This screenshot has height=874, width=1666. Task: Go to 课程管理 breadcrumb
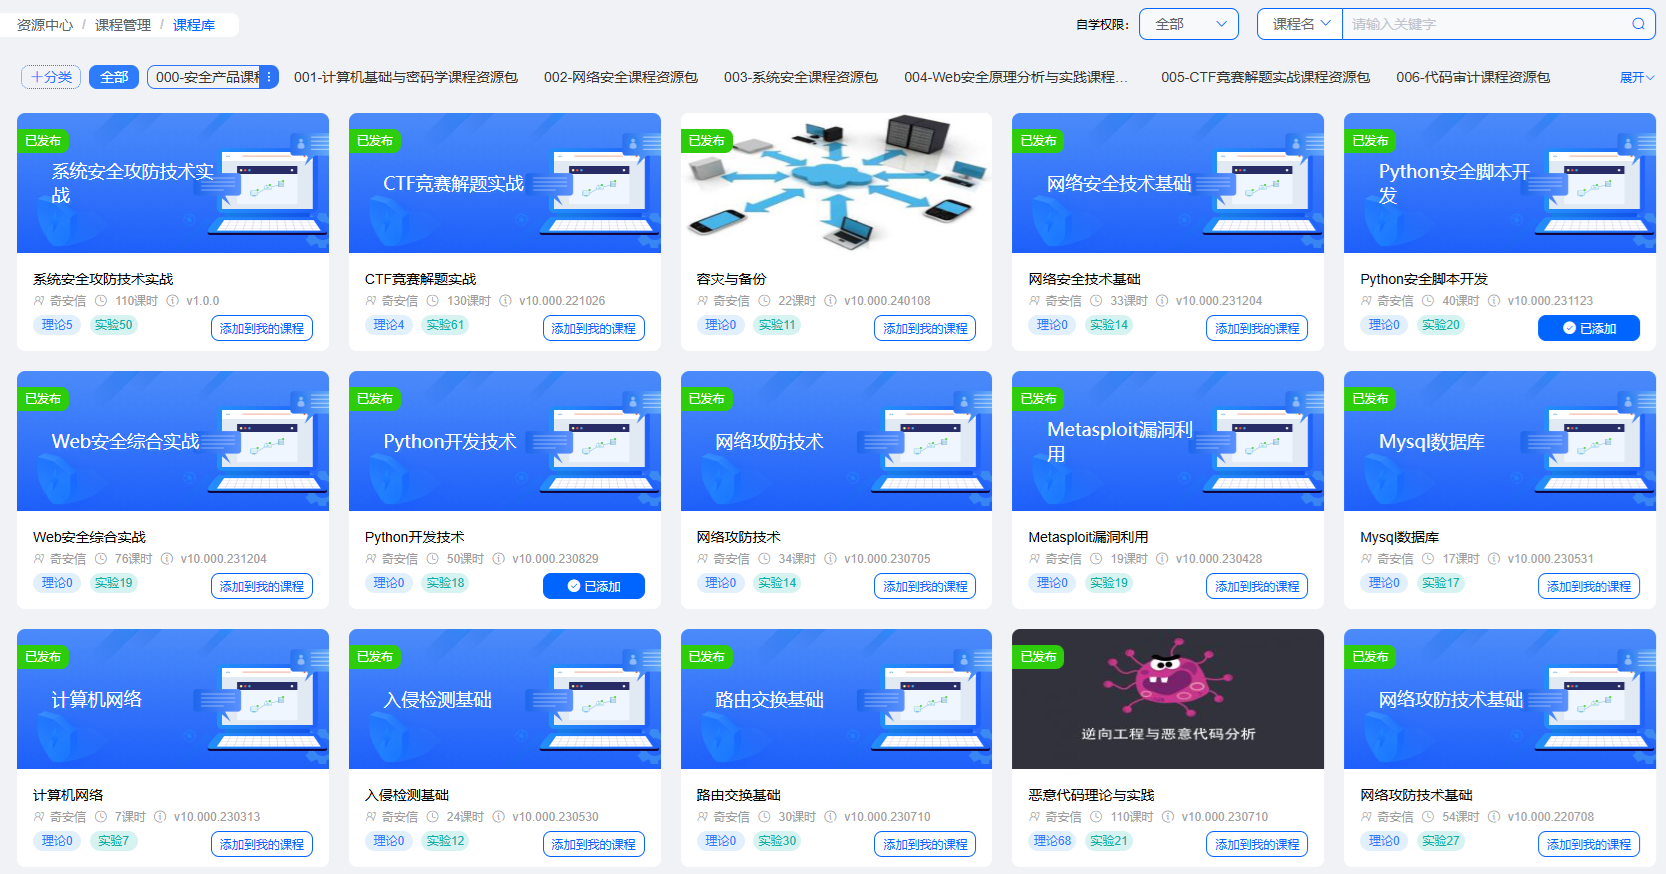123,25
